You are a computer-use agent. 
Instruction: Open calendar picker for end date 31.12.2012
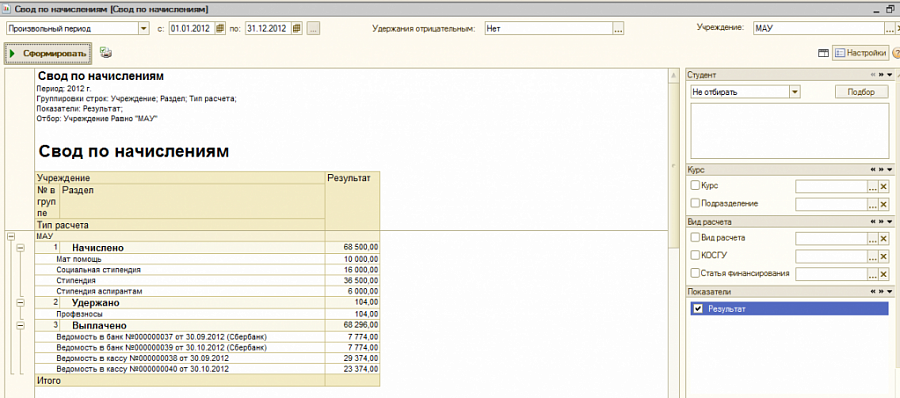296,28
